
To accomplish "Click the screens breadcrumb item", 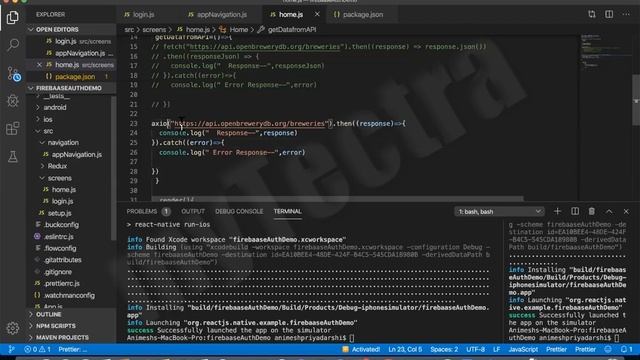I will click(x=154, y=29).
